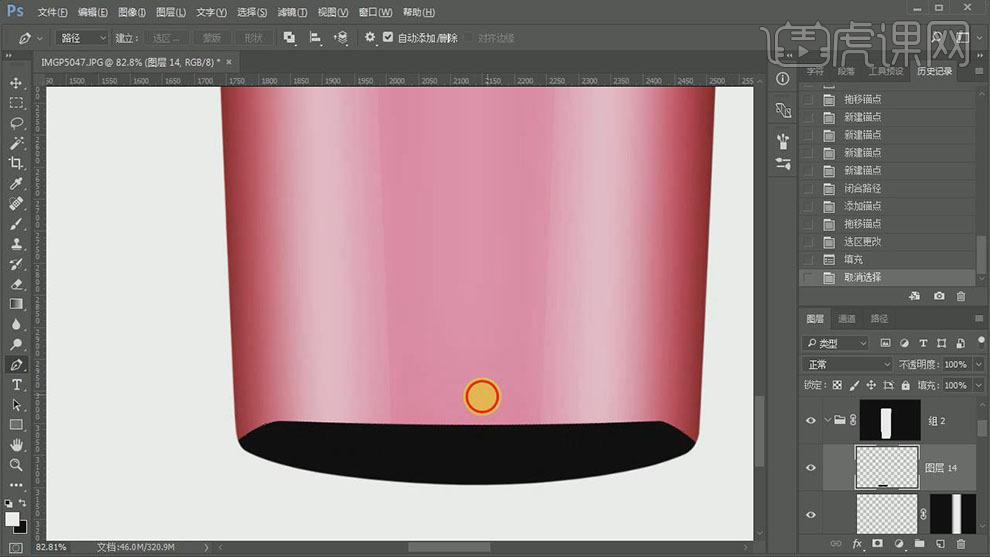Select the Hand tool
This screenshot has height=557, width=990.
16,445
